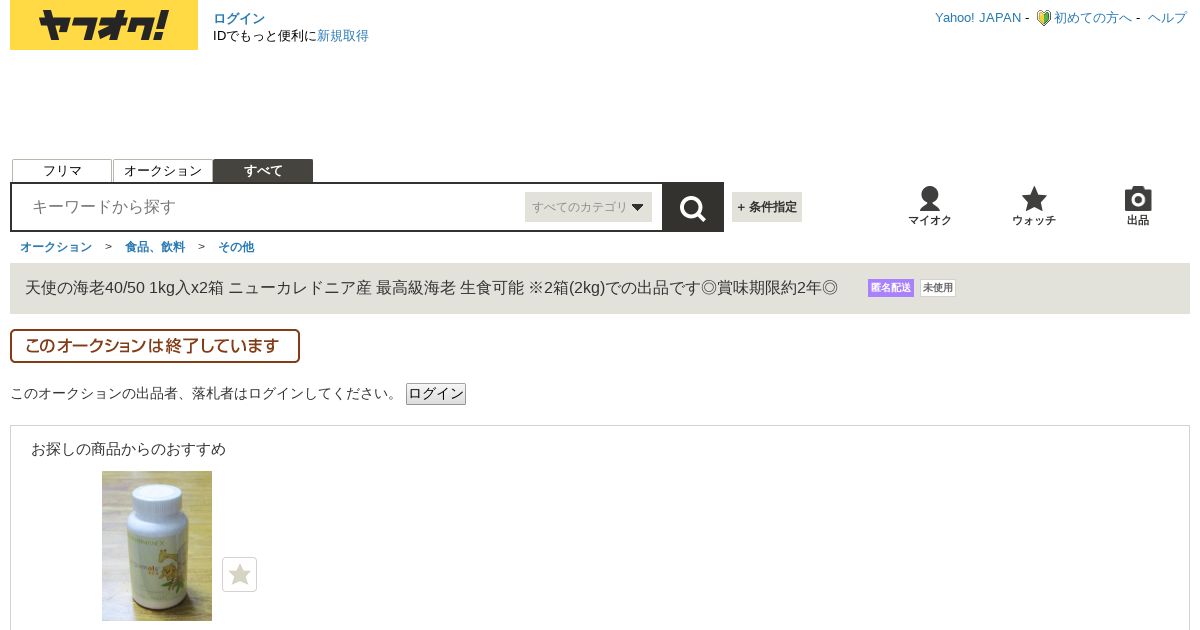Click the beginner leaf mark icon
The image size is (1200, 630).
1043,18
